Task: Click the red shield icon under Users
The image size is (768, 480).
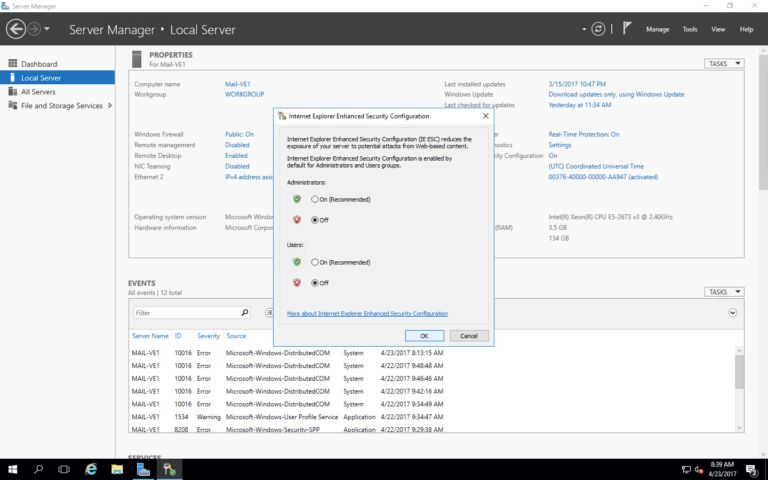Action: [297, 282]
